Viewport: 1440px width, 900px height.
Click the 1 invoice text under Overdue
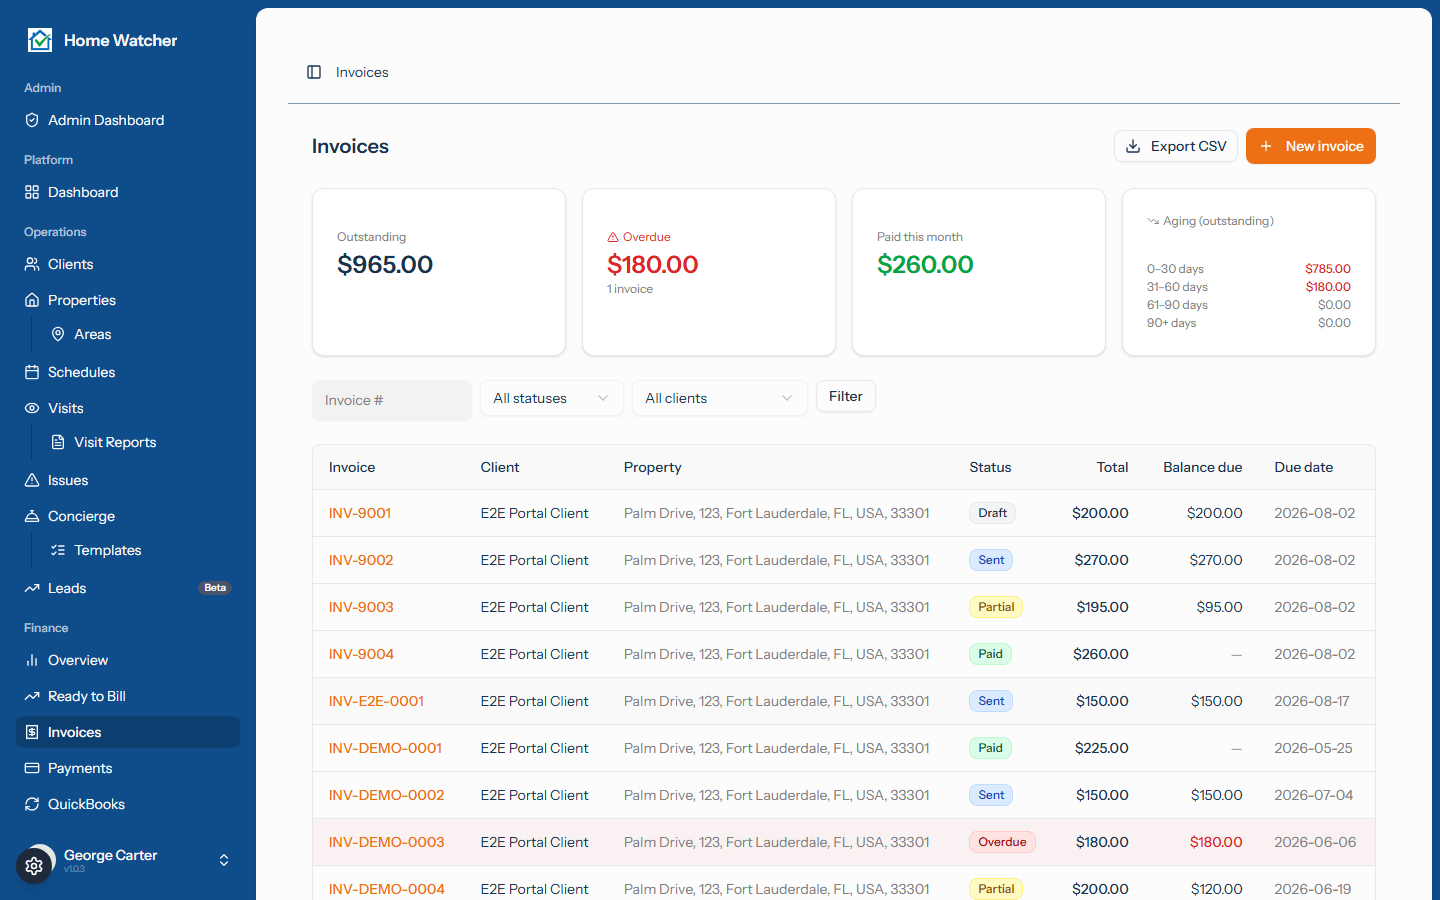tap(630, 289)
